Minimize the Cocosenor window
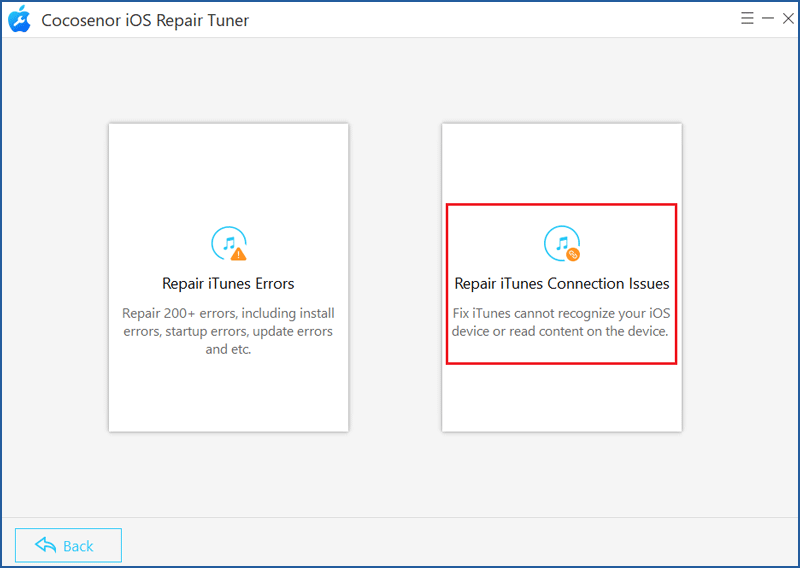Screen dimensions: 800x568 point(768,19)
